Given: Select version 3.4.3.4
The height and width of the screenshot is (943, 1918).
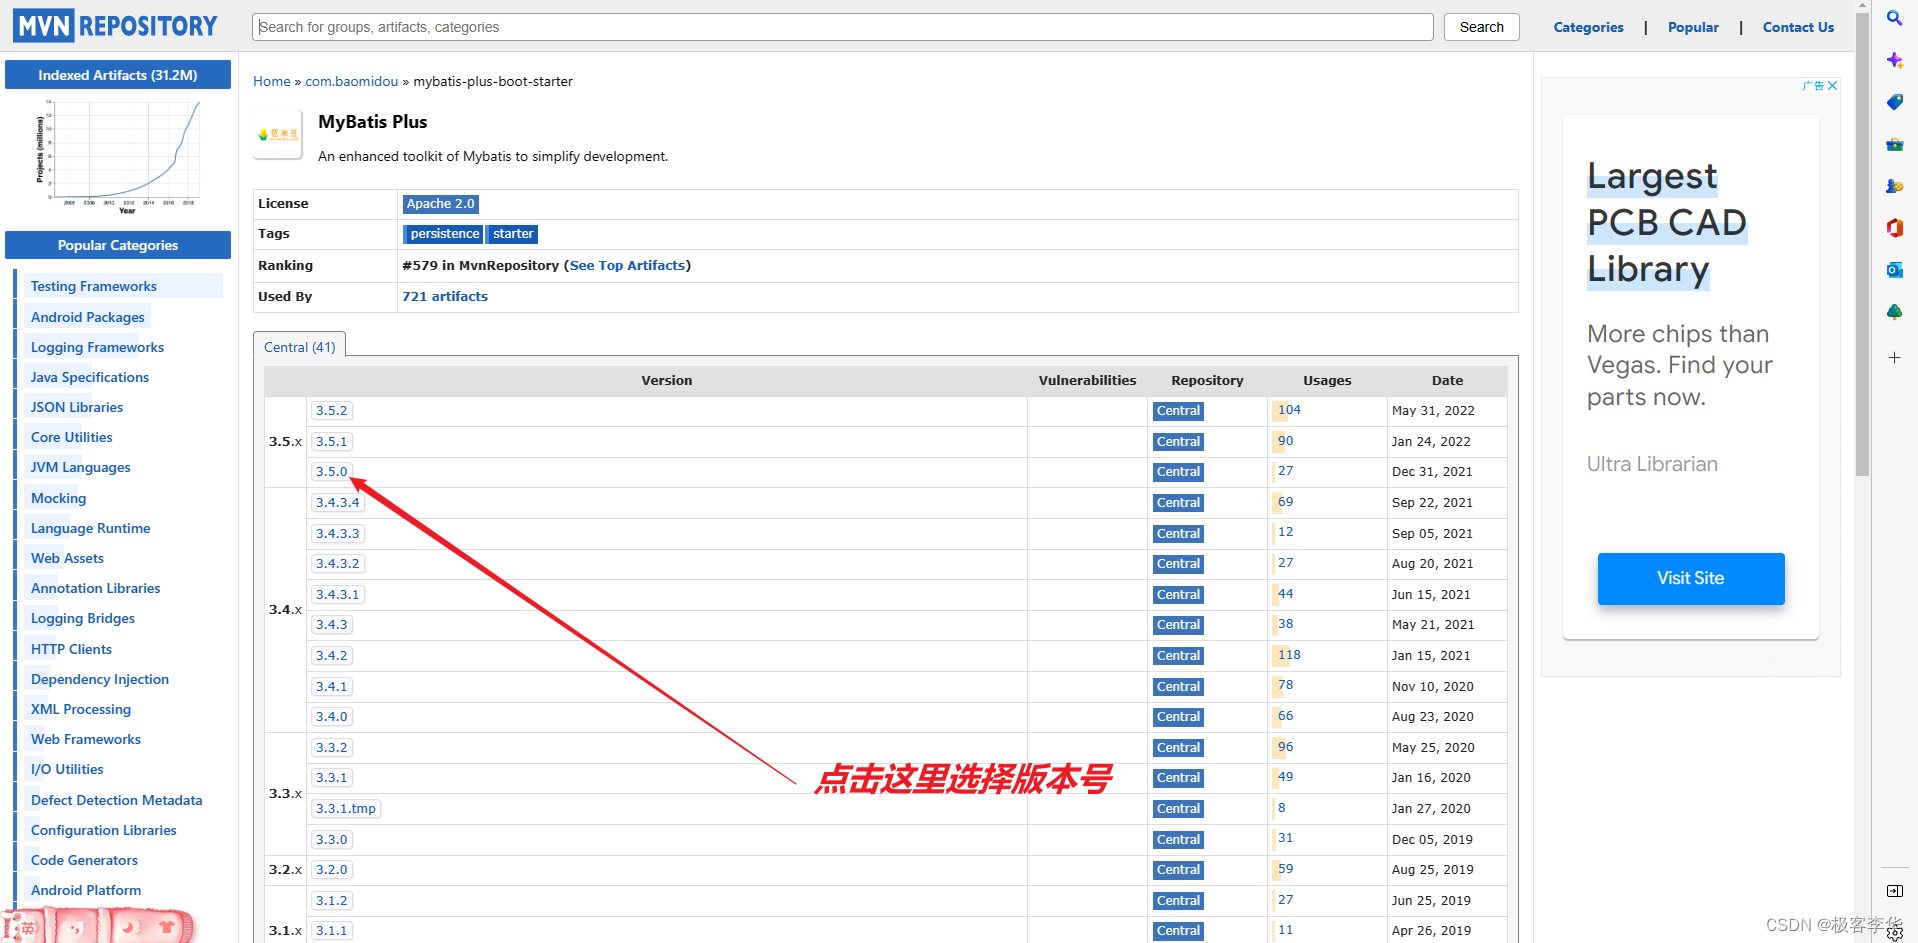Looking at the screenshot, I should click(x=338, y=502).
